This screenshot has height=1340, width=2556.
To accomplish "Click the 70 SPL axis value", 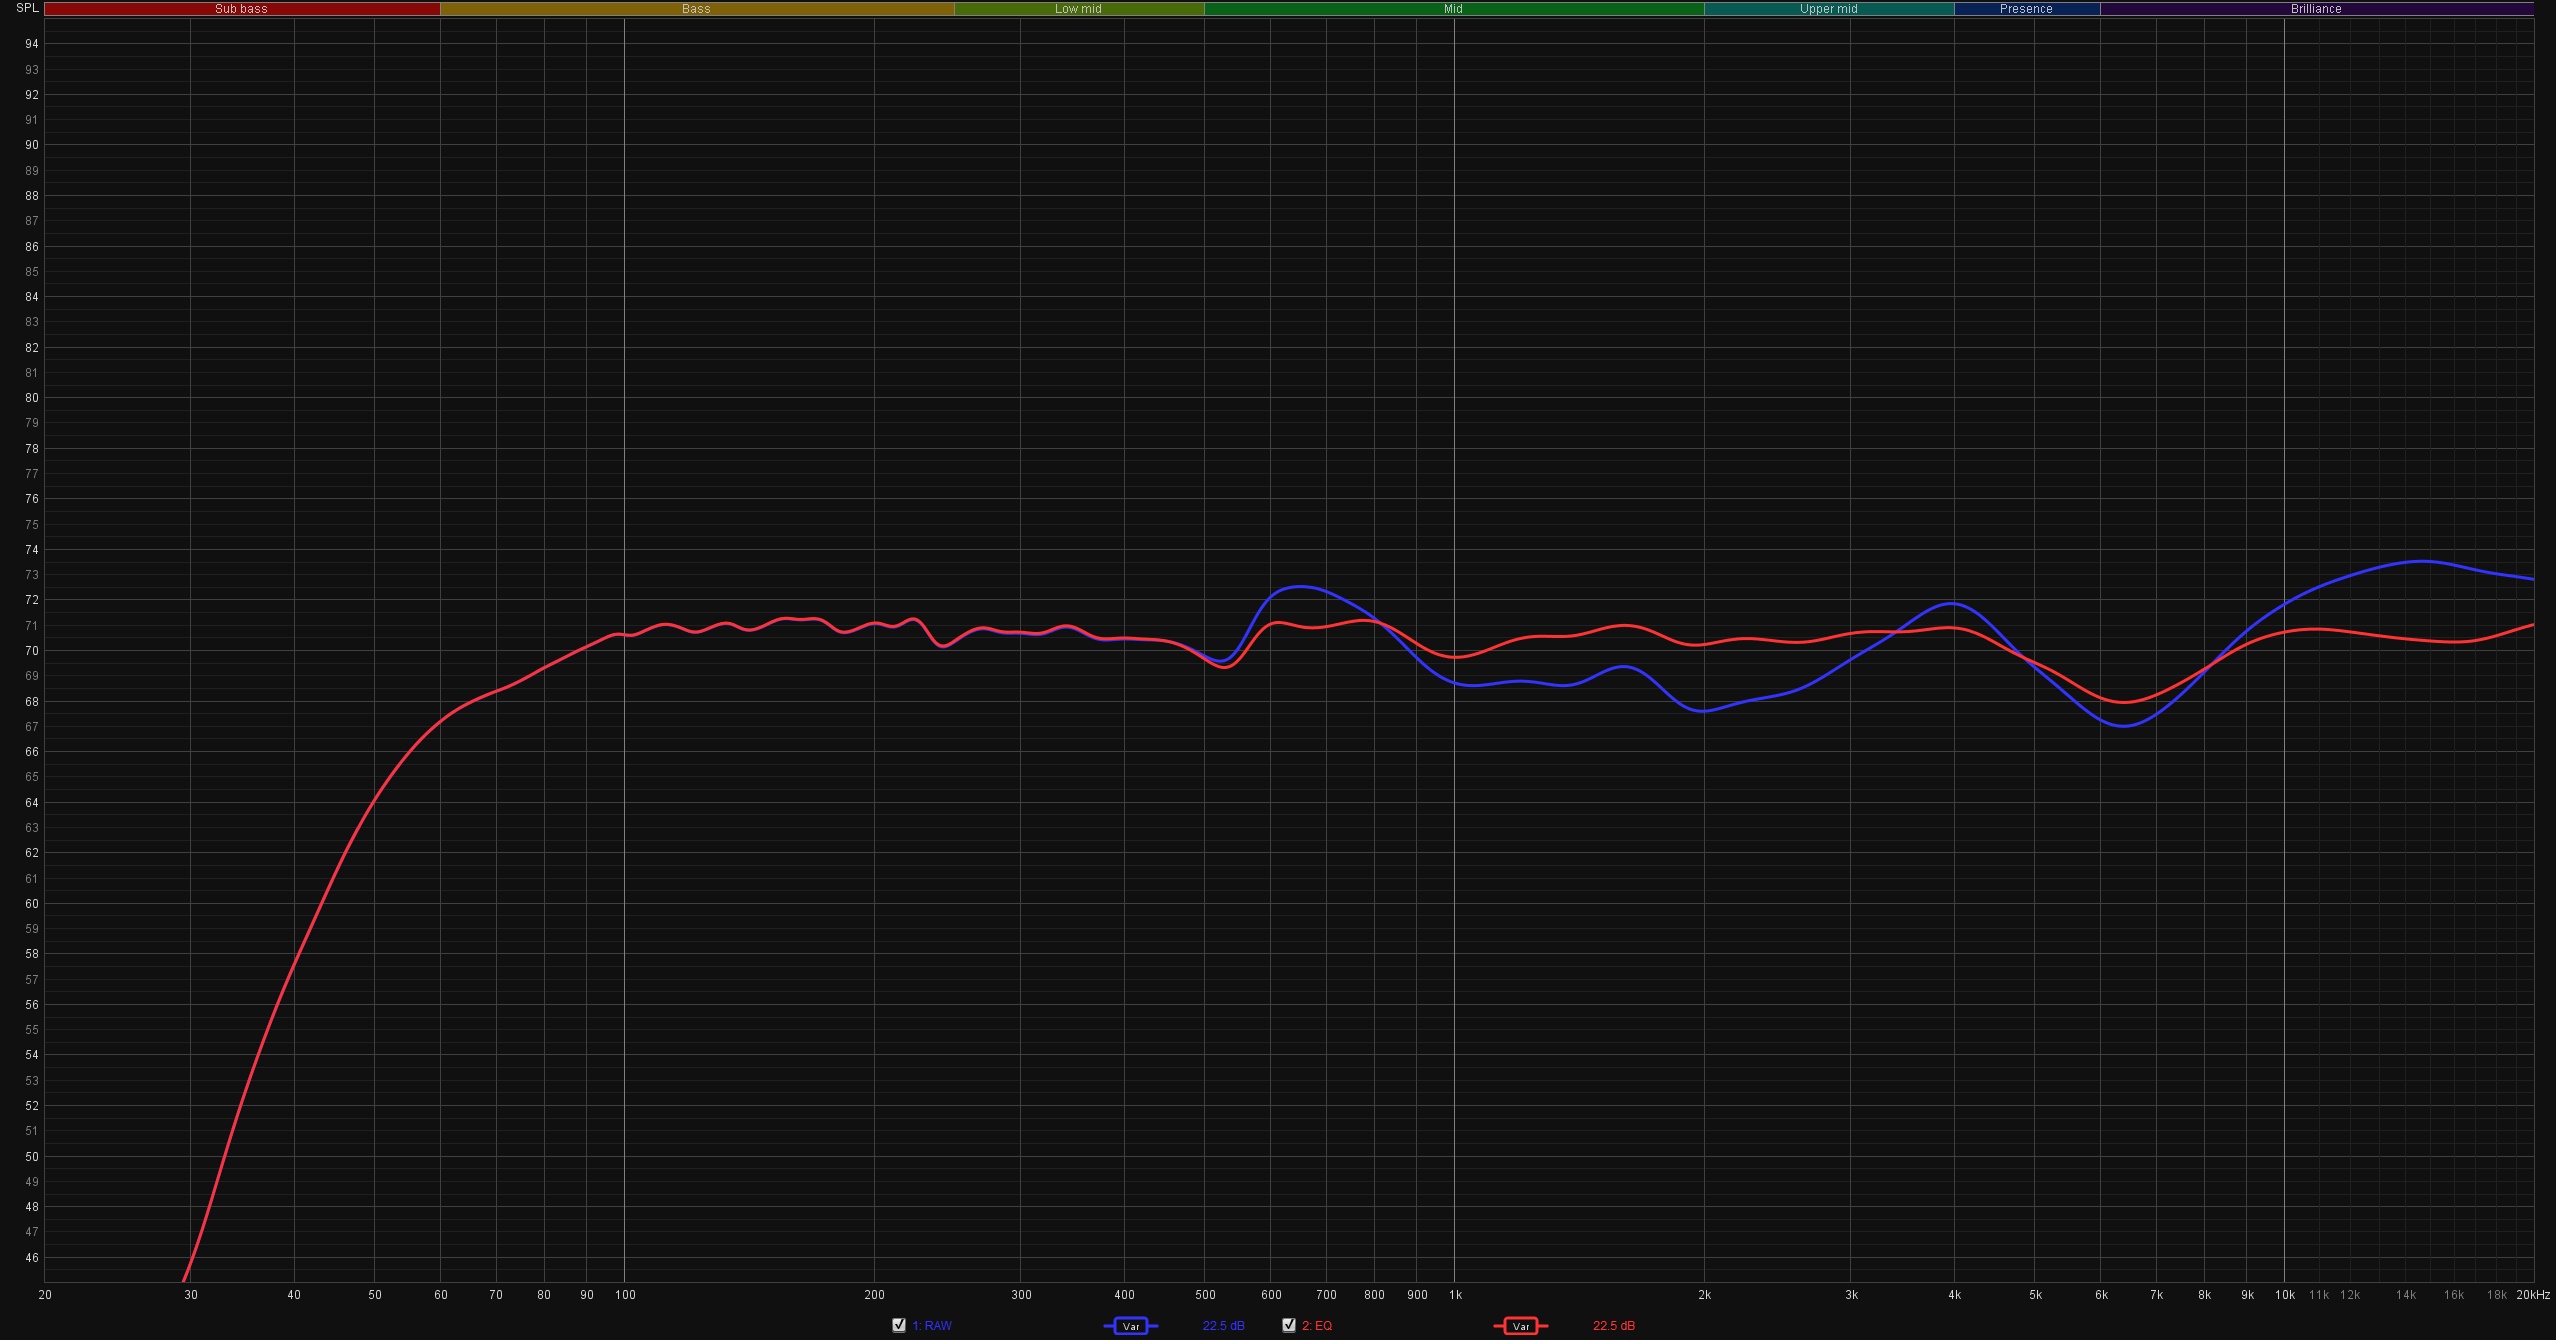I will click(x=32, y=651).
